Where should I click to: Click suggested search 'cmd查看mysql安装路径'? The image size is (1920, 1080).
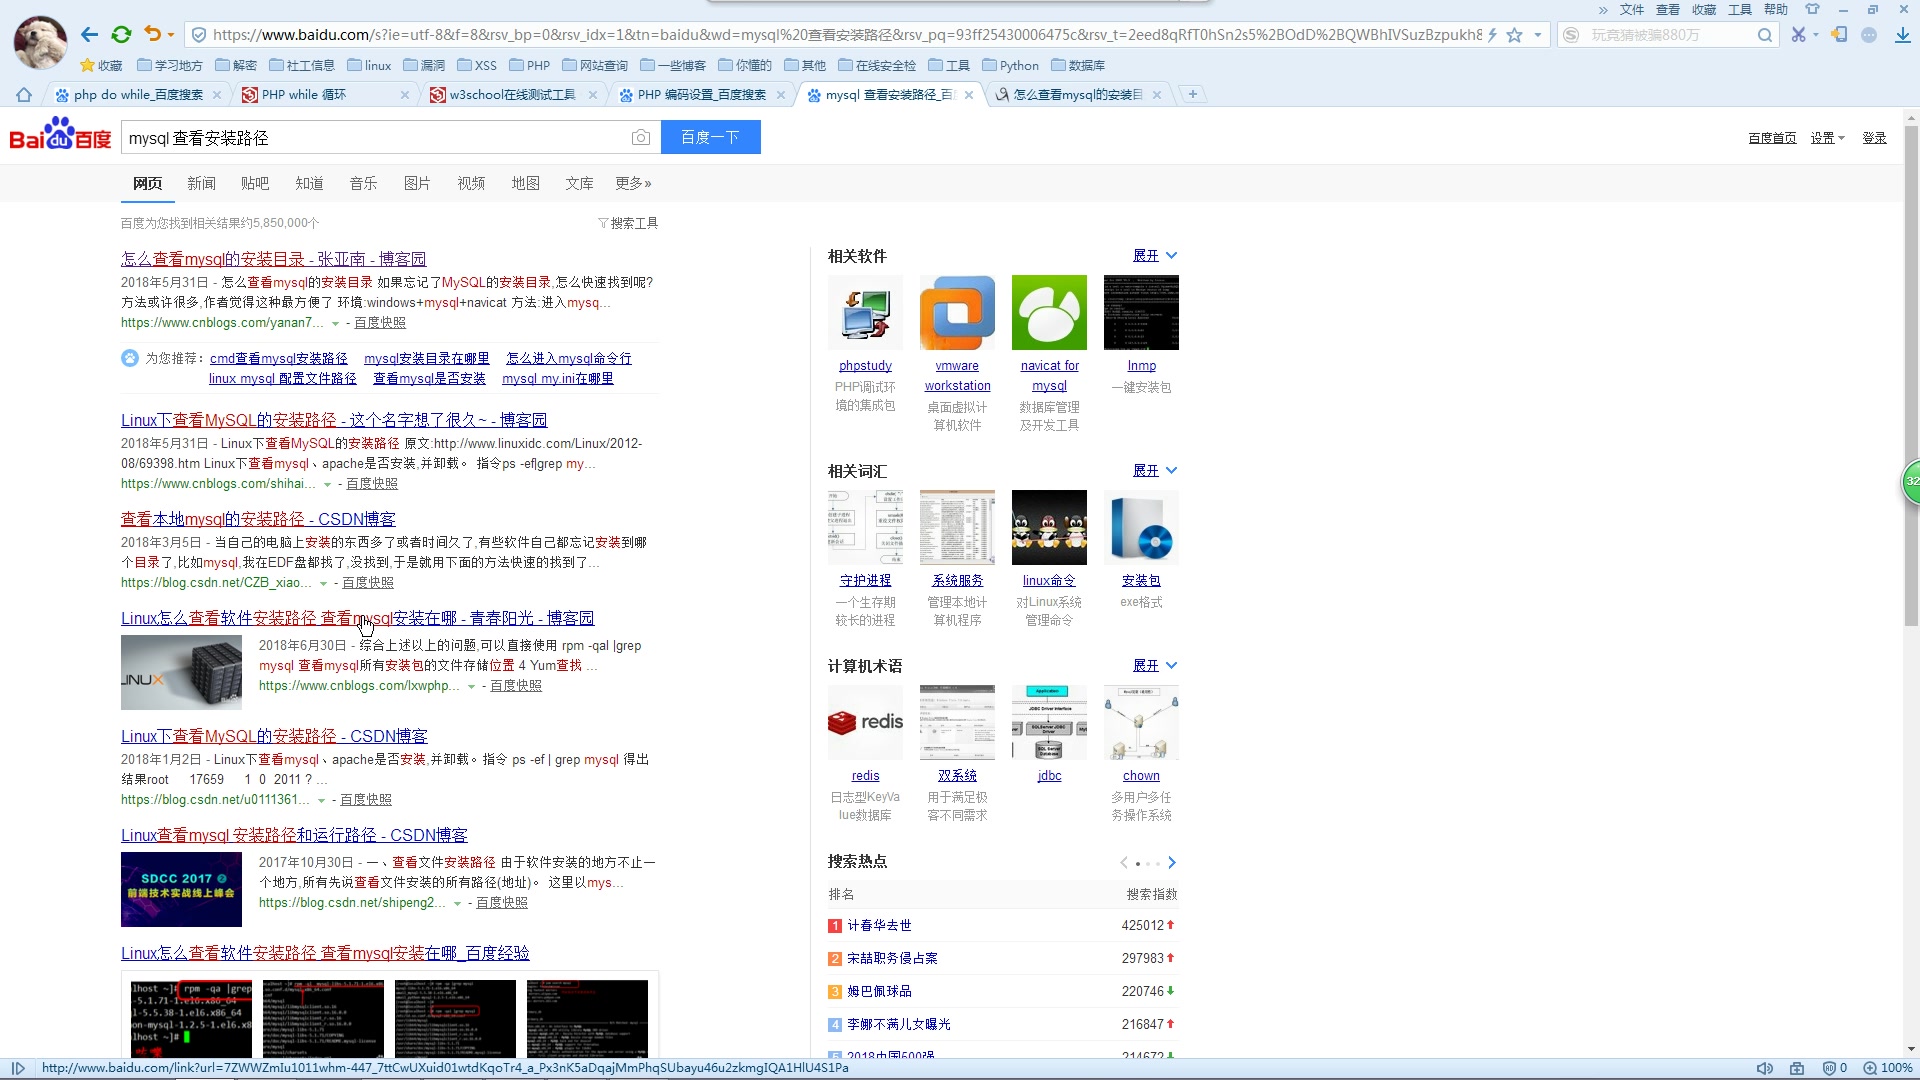pyautogui.click(x=279, y=359)
